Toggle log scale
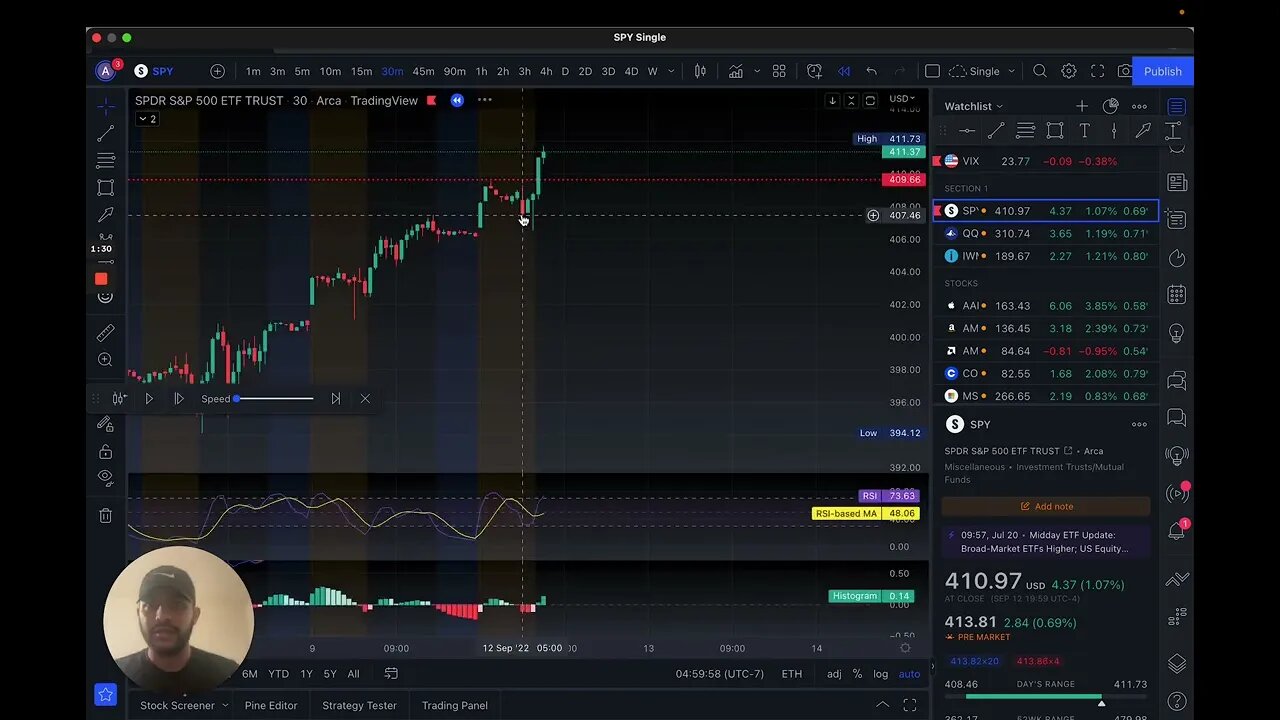The height and width of the screenshot is (720, 1280). click(x=880, y=674)
